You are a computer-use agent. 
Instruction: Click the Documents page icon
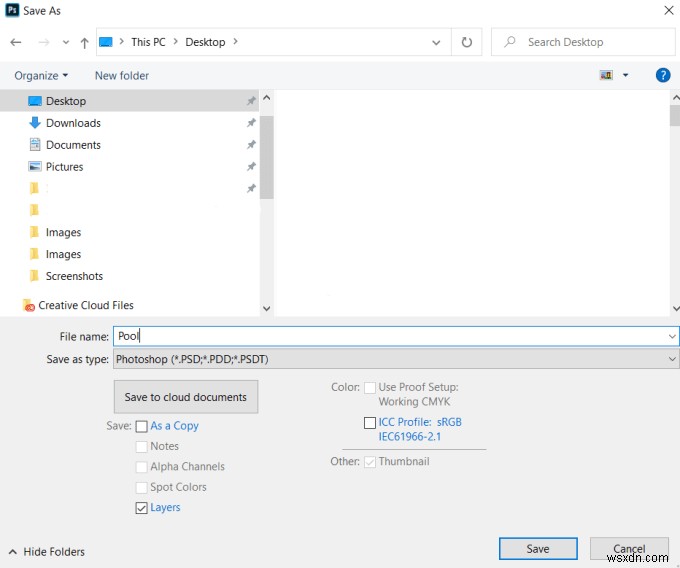point(35,144)
